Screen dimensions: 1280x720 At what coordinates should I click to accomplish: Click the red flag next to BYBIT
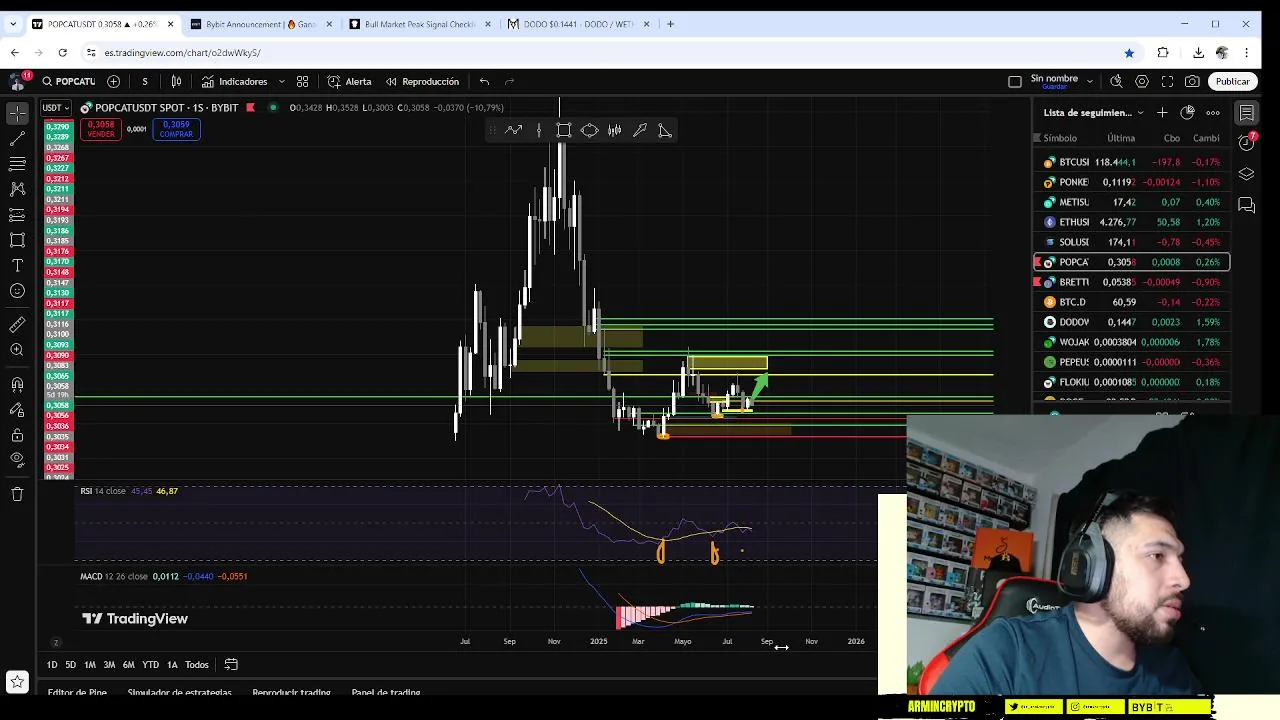(x=250, y=108)
